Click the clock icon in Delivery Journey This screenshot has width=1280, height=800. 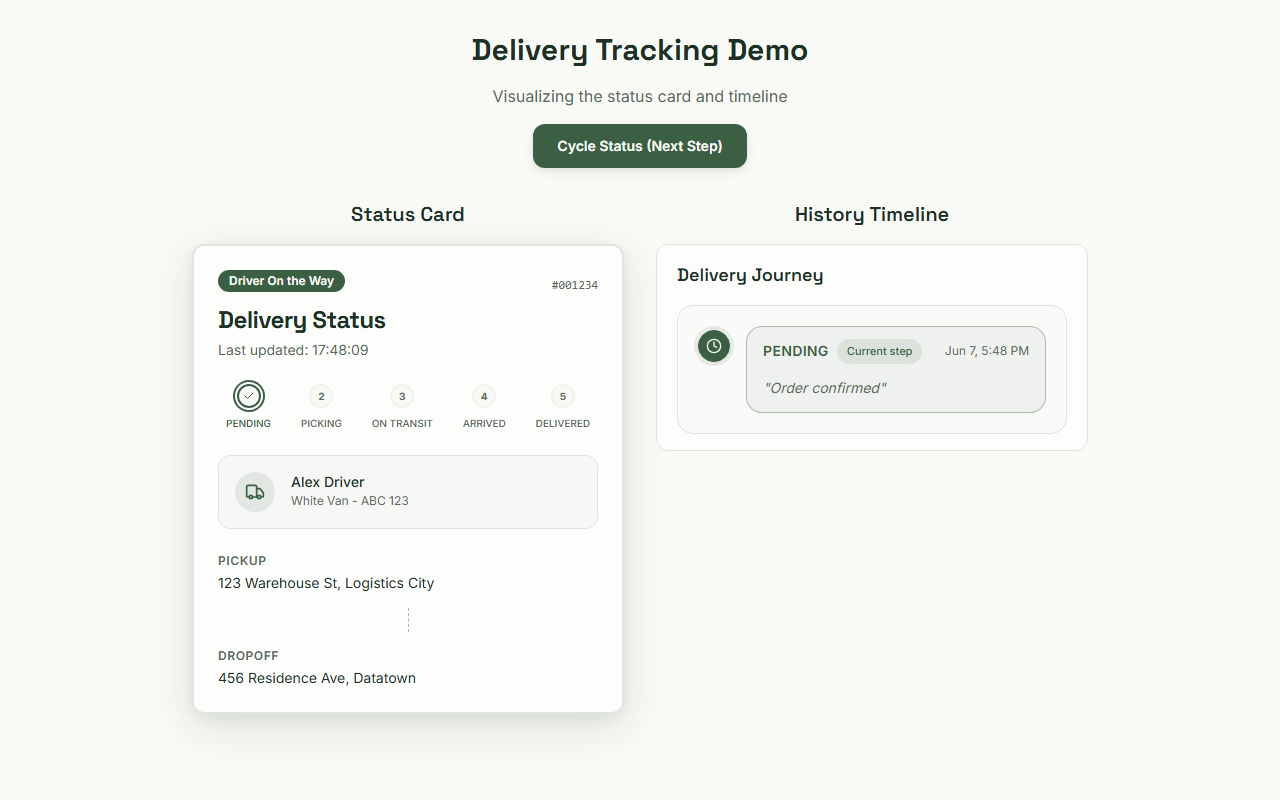coord(714,346)
